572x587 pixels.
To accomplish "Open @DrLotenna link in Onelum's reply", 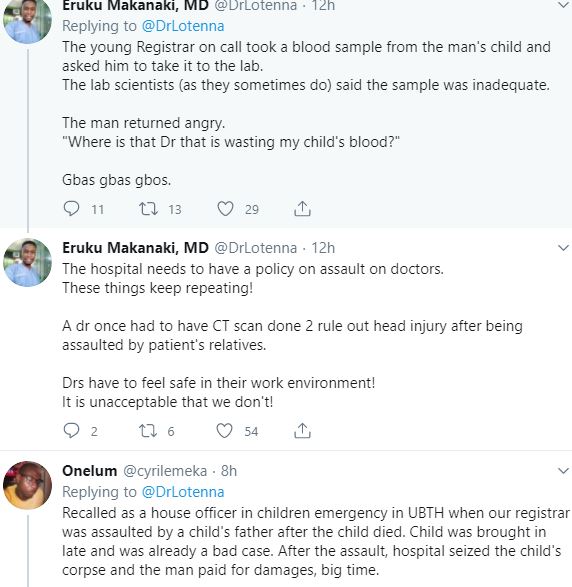I will tap(183, 492).
